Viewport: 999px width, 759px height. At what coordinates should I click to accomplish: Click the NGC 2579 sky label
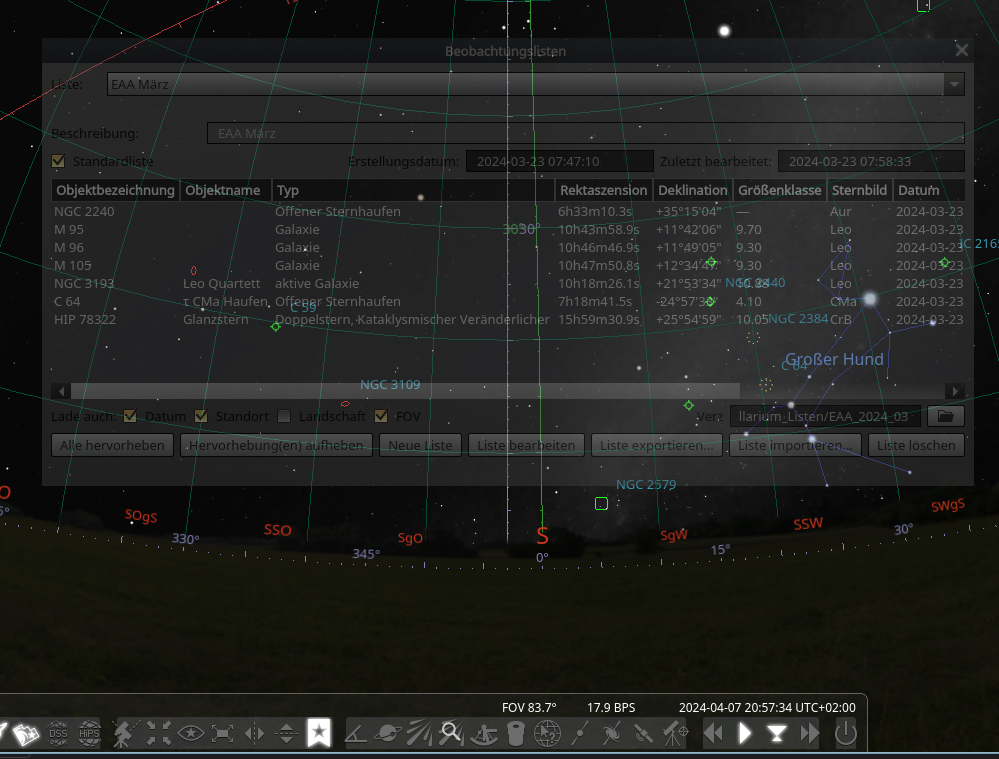click(x=646, y=484)
